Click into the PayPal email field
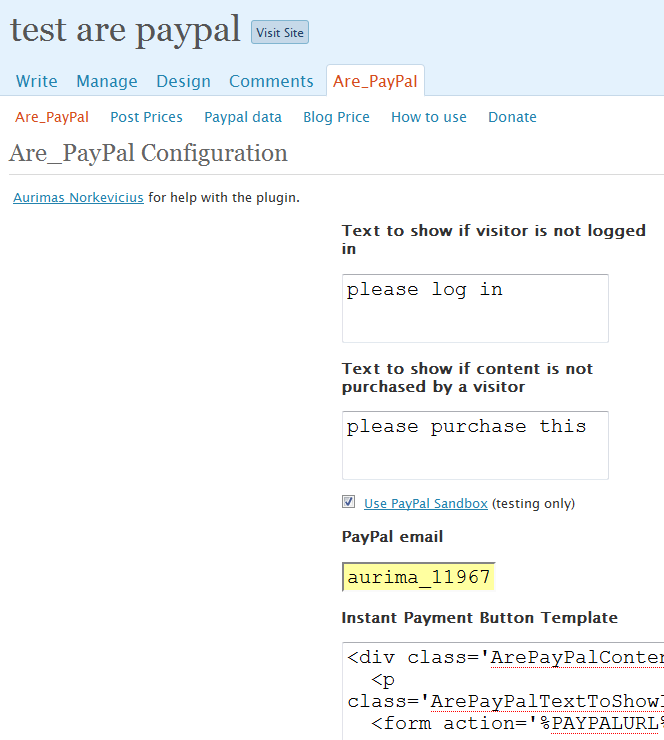Viewport: 664px width, 740px height. click(419, 577)
